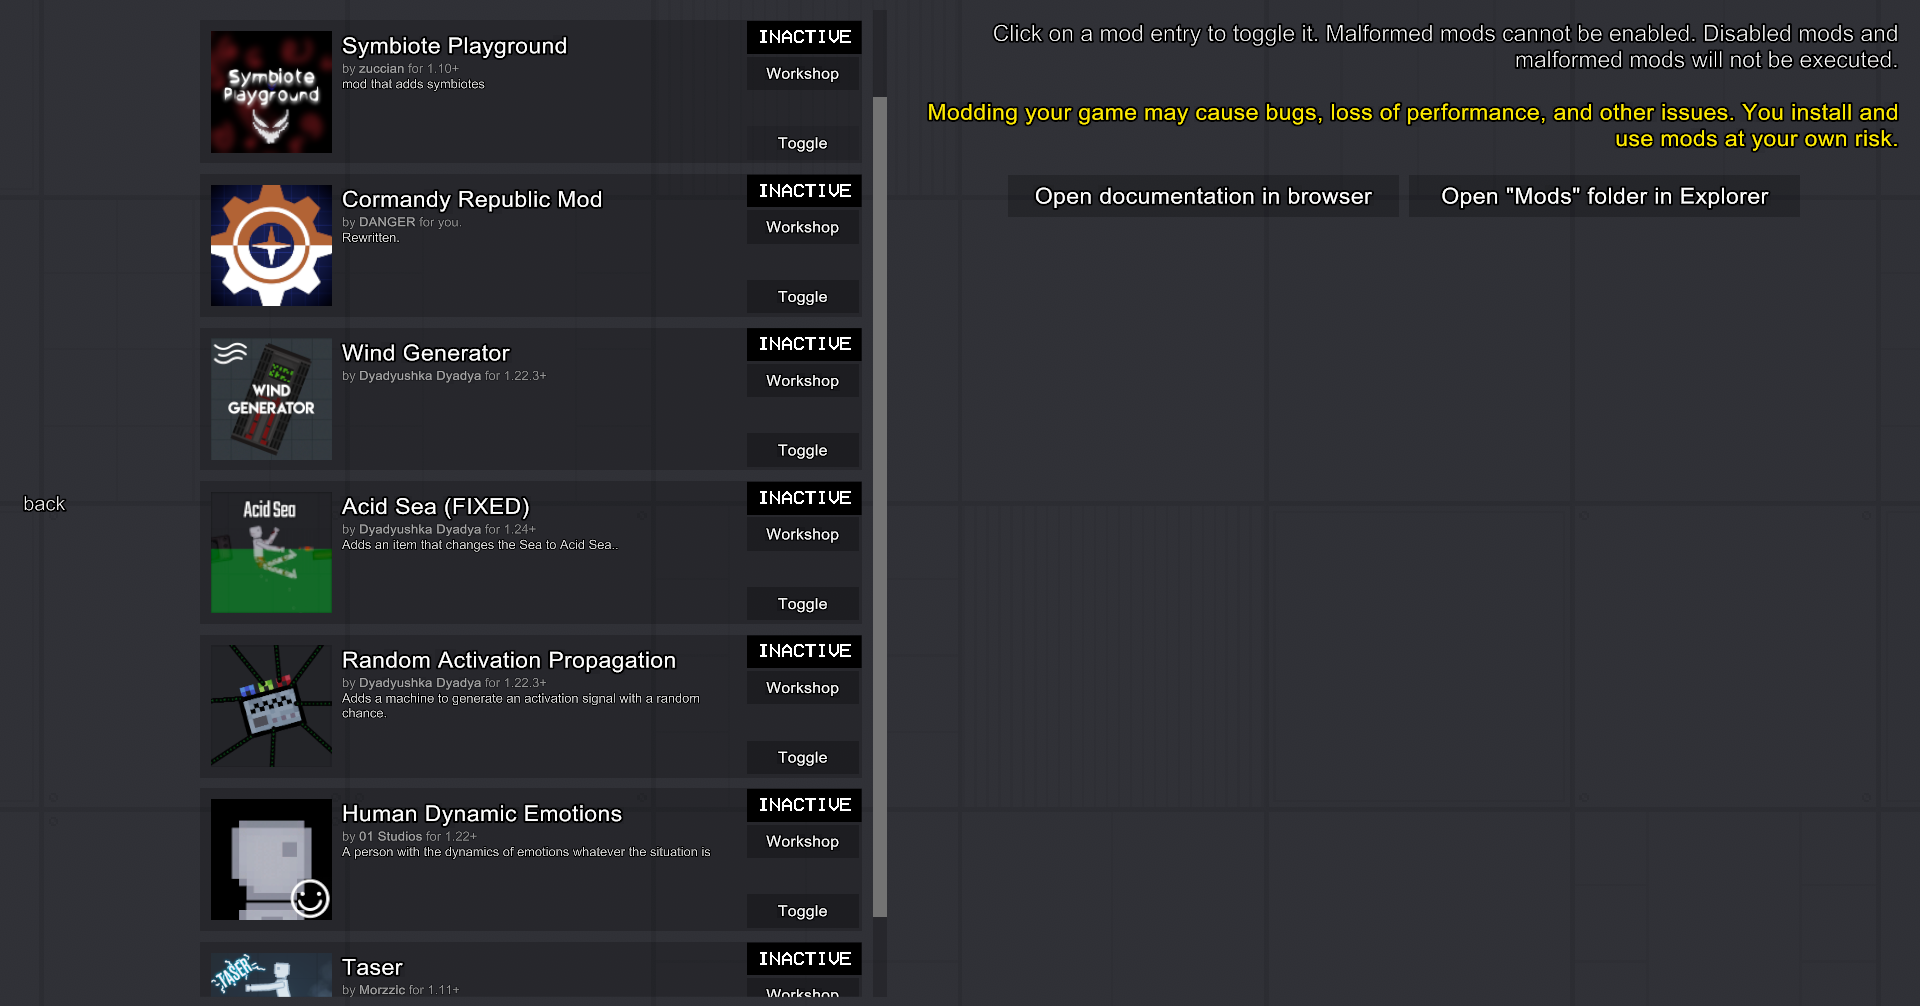Click author text "by 01 Studios for 1.22+"
This screenshot has width=1920, height=1006.
[409, 836]
